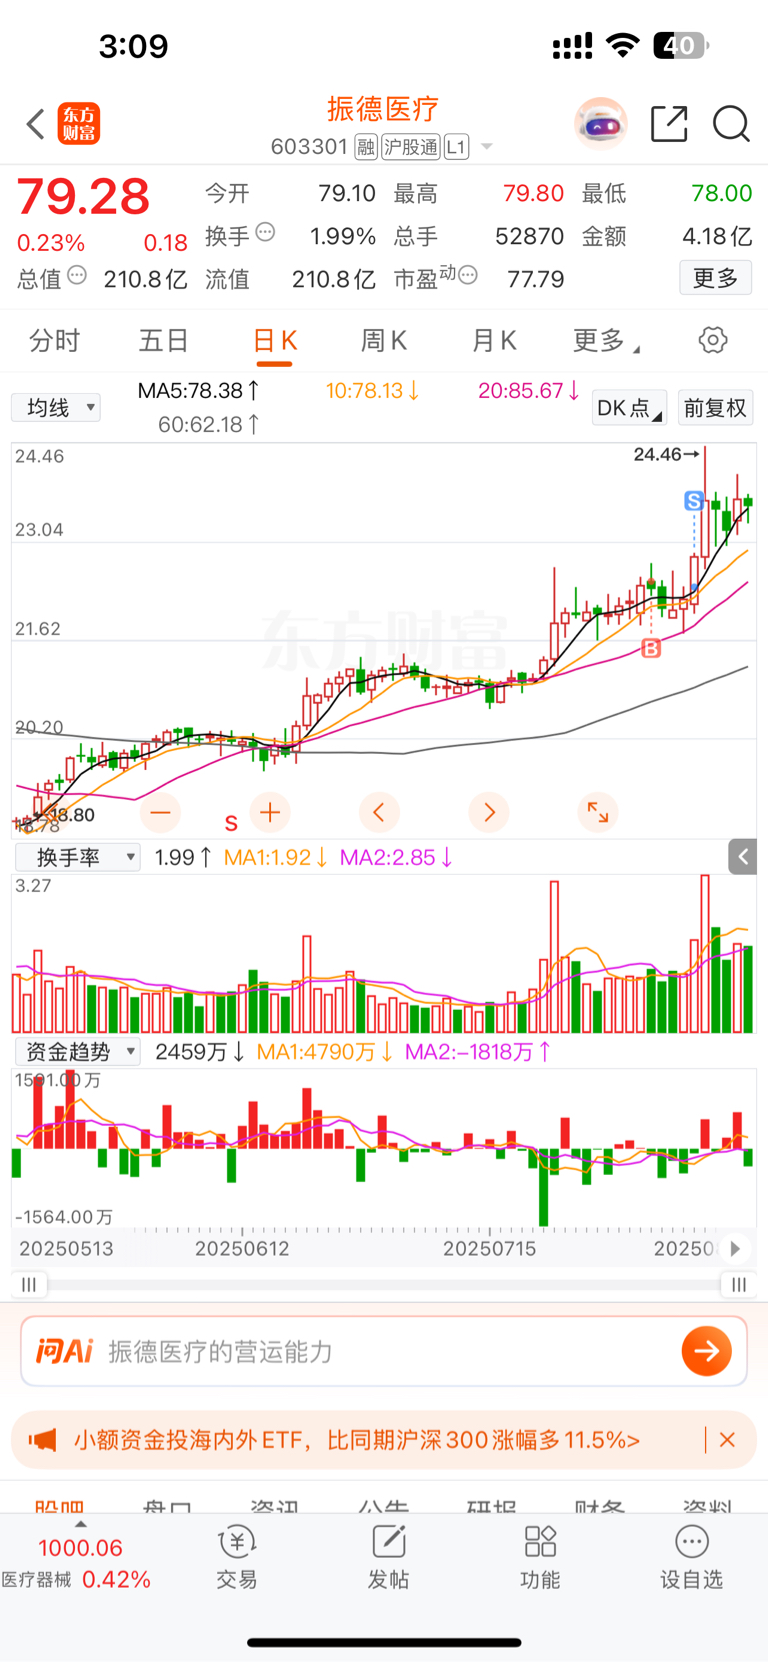Tap the back arrow icon

pyautogui.click(x=36, y=124)
